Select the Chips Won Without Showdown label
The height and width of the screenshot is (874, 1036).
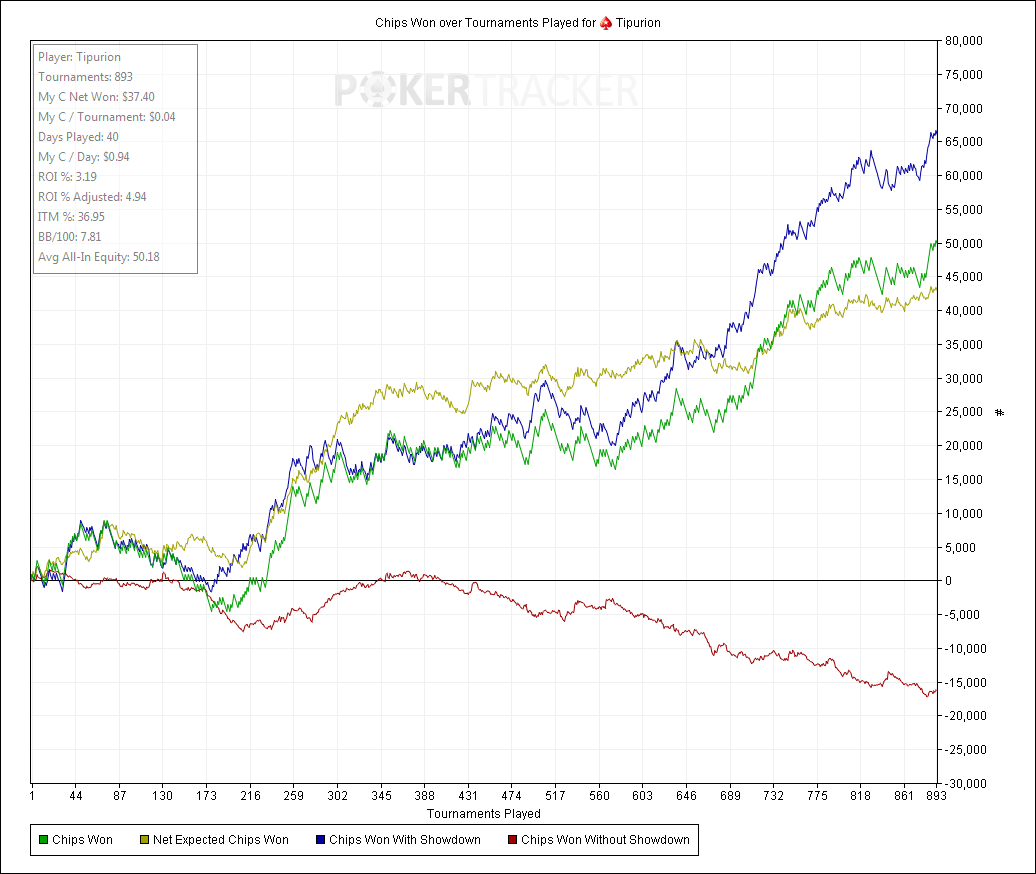[605, 840]
